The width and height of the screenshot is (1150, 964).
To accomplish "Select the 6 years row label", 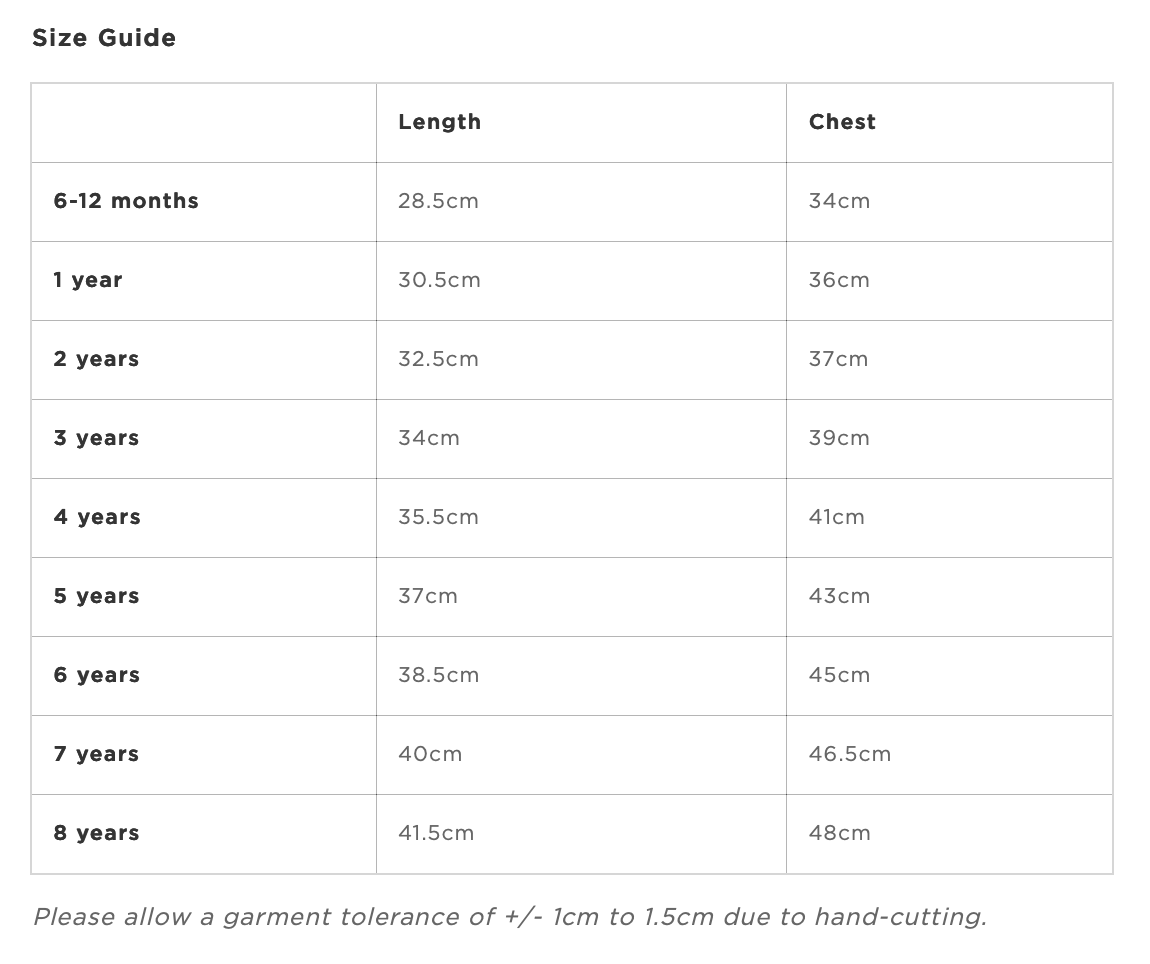I will coord(97,676).
